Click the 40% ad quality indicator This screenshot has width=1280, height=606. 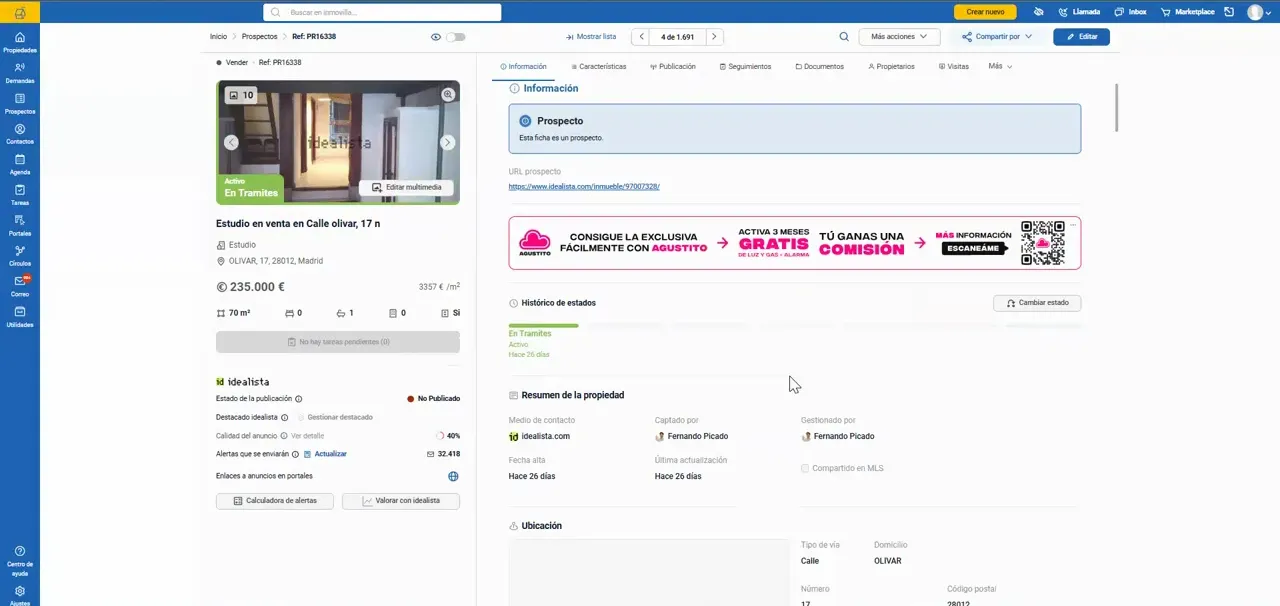(x=448, y=436)
